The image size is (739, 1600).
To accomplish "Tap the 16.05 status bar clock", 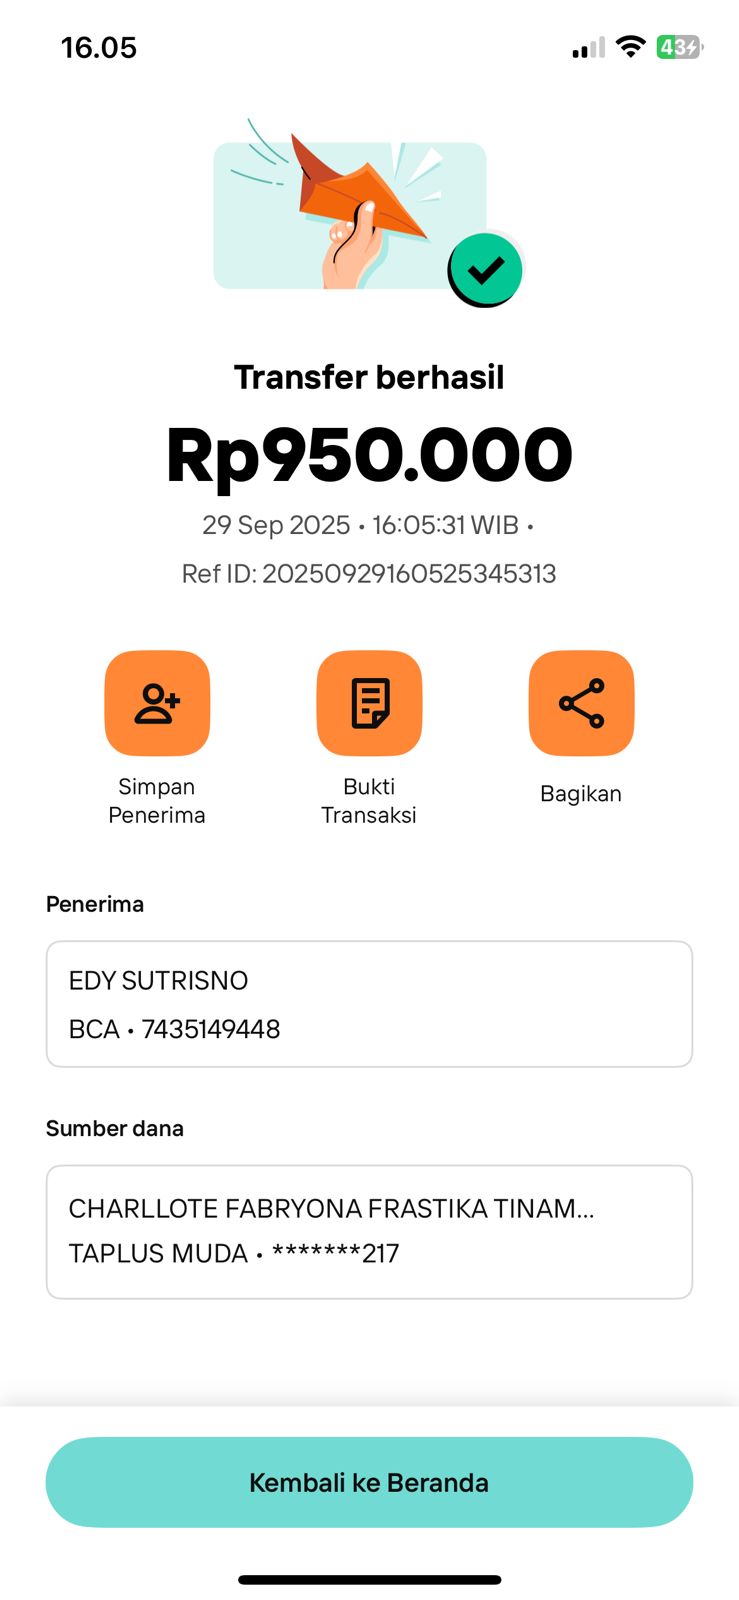I will [x=98, y=48].
